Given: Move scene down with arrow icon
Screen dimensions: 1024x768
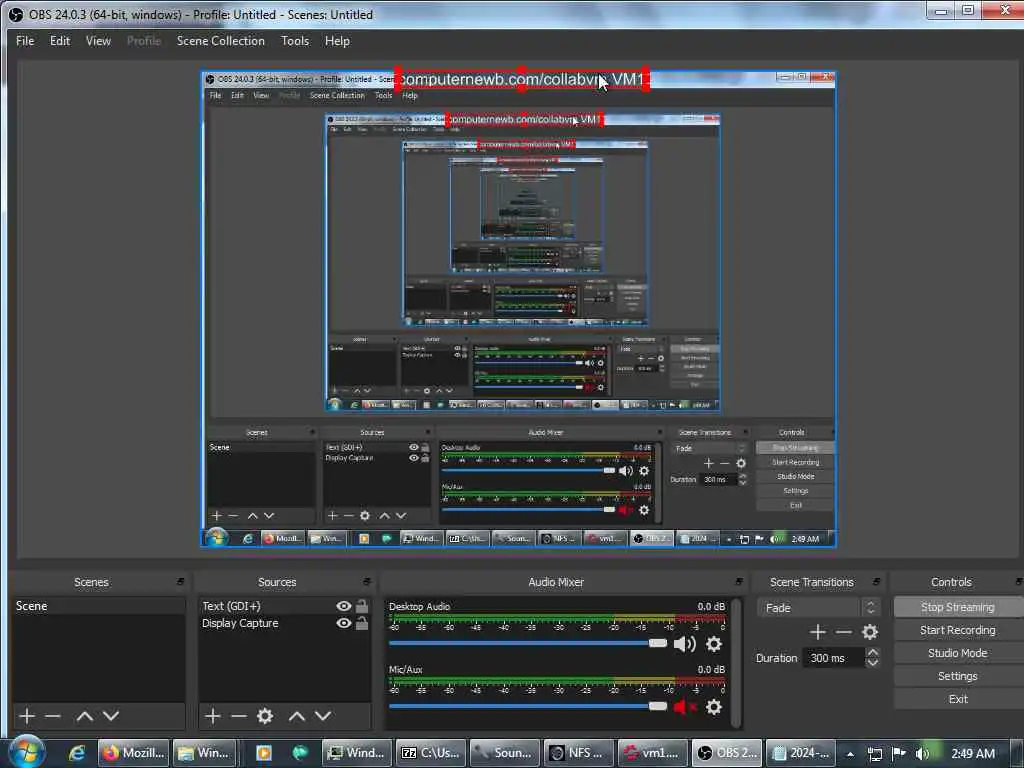Looking at the screenshot, I should click(111, 716).
